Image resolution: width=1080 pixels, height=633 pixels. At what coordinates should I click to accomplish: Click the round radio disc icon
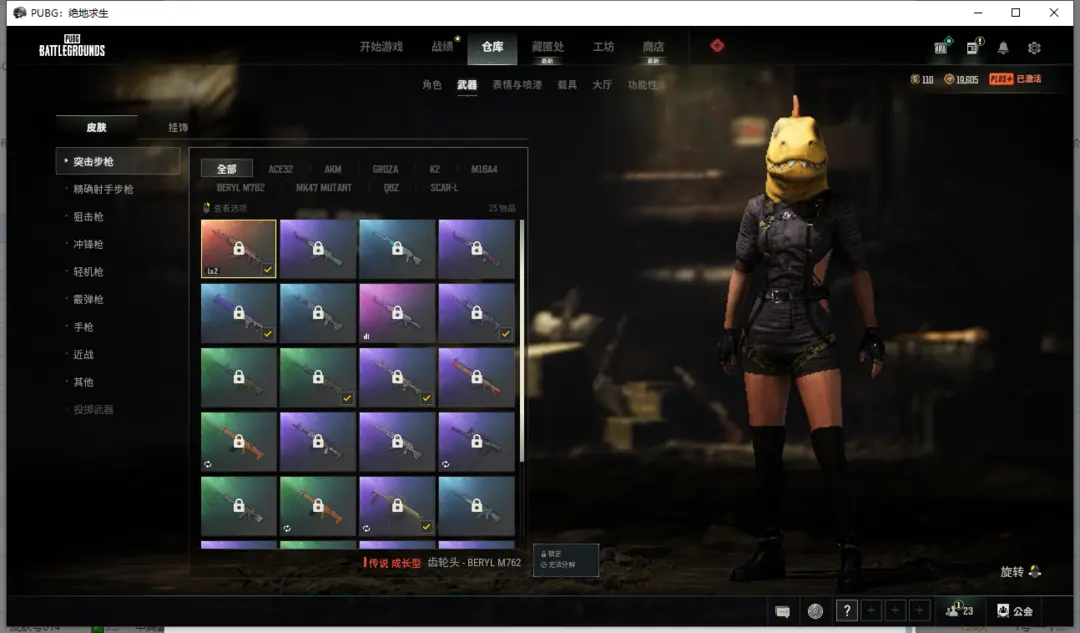(x=816, y=611)
